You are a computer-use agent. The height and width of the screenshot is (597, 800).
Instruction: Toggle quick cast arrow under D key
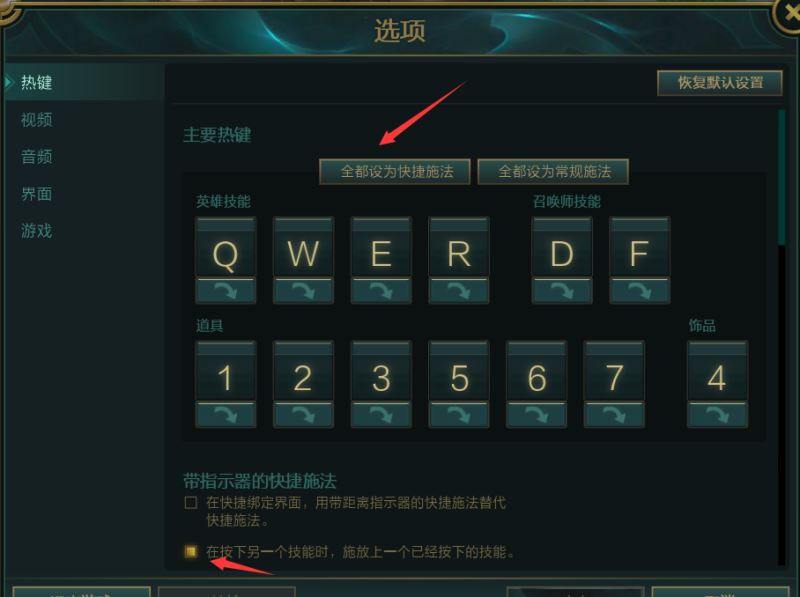click(562, 291)
